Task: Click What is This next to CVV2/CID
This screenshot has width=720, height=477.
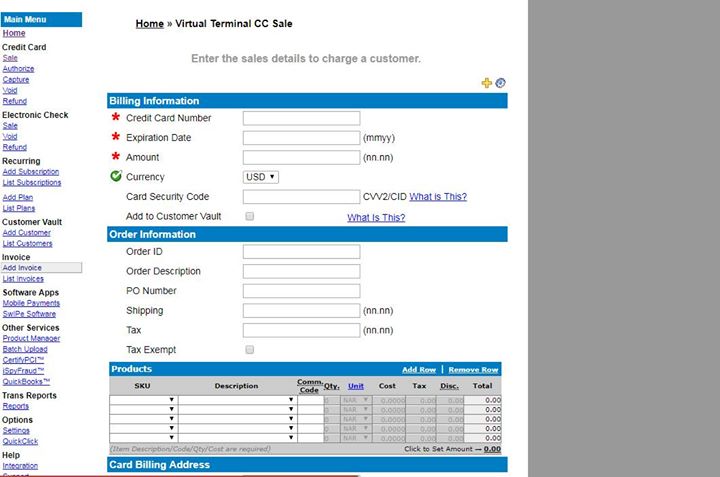Action: coord(438,196)
